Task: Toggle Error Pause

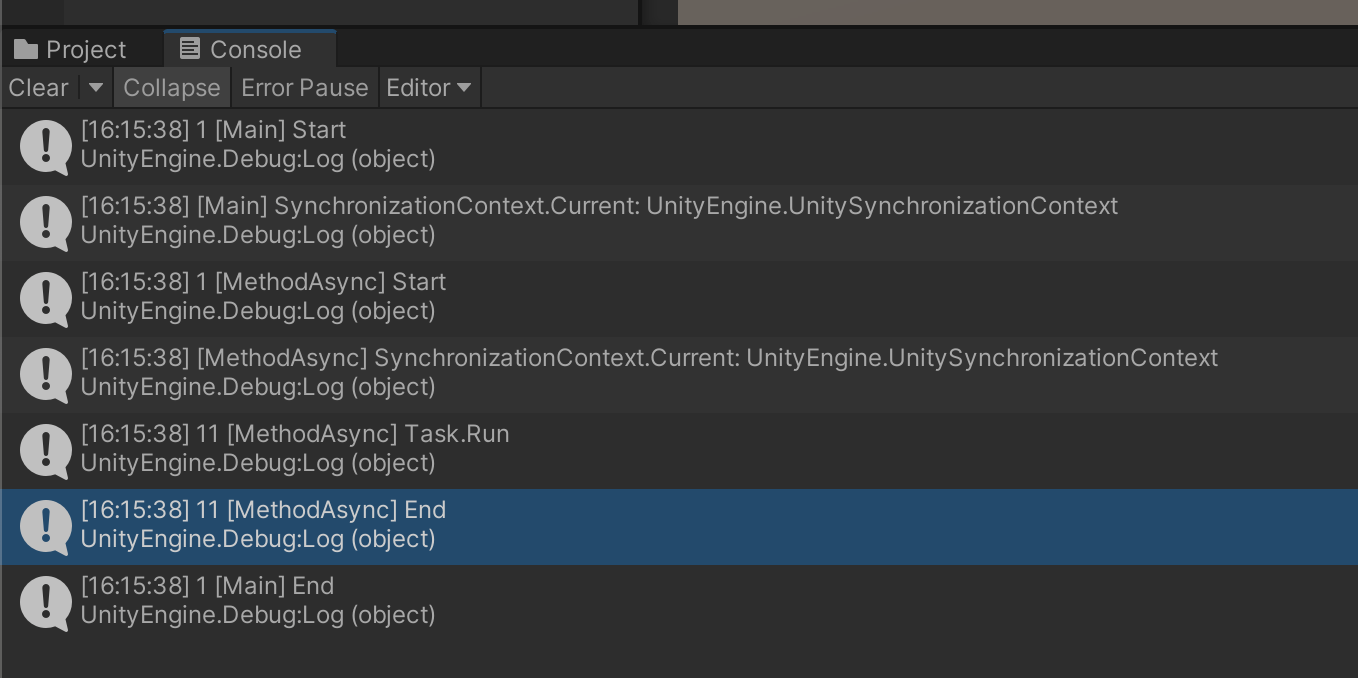Action: tap(305, 88)
